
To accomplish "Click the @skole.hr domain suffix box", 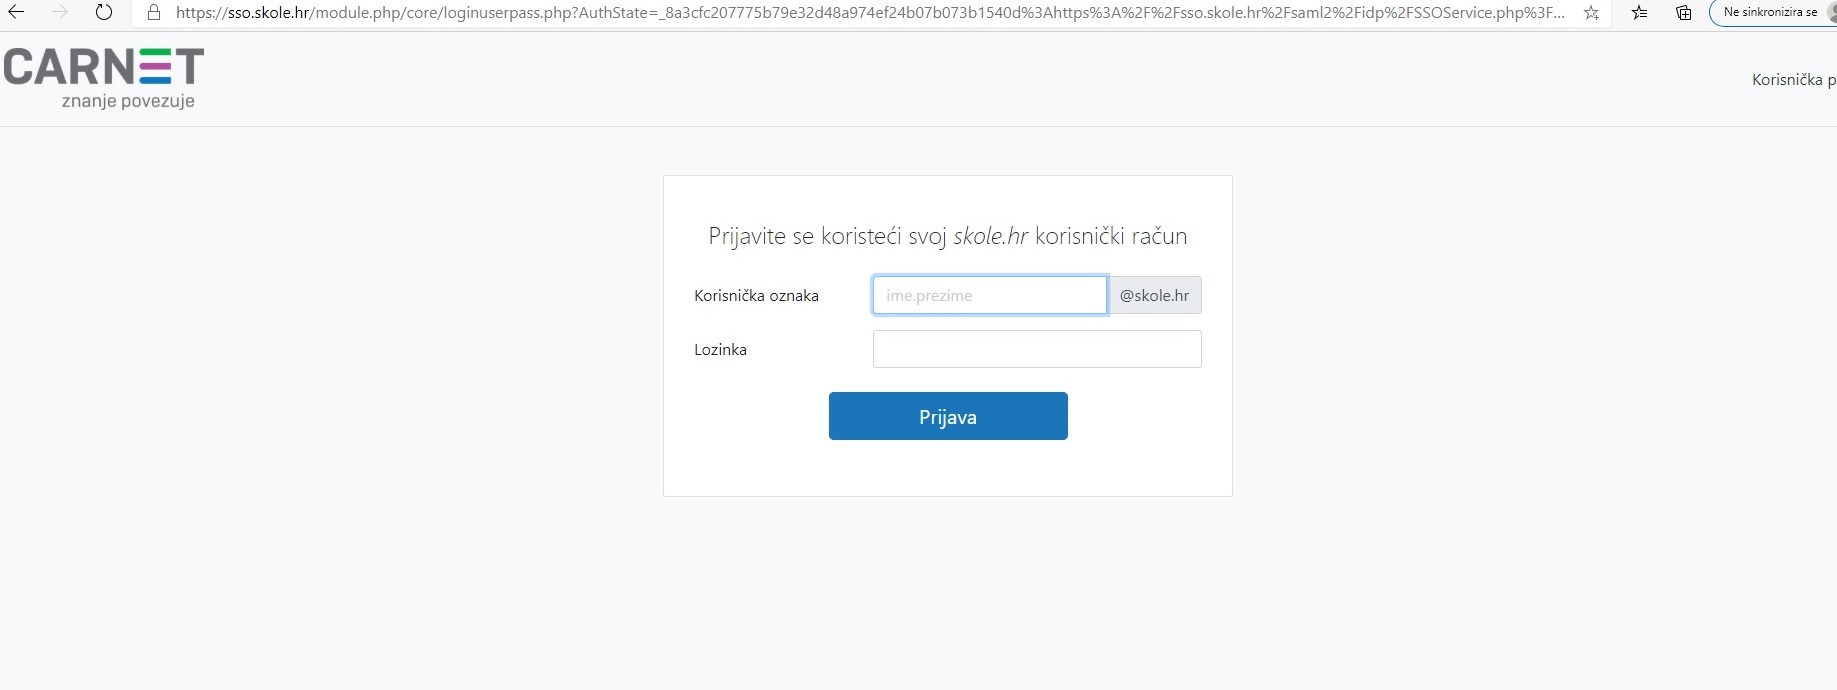I will pyautogui.click(x=1154, y=295).
